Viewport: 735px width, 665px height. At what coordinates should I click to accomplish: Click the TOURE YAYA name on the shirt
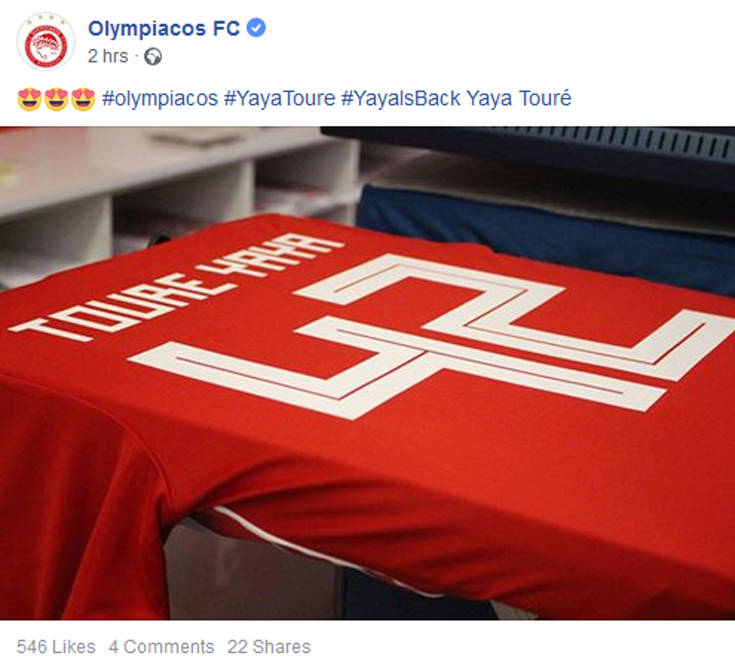177,287
